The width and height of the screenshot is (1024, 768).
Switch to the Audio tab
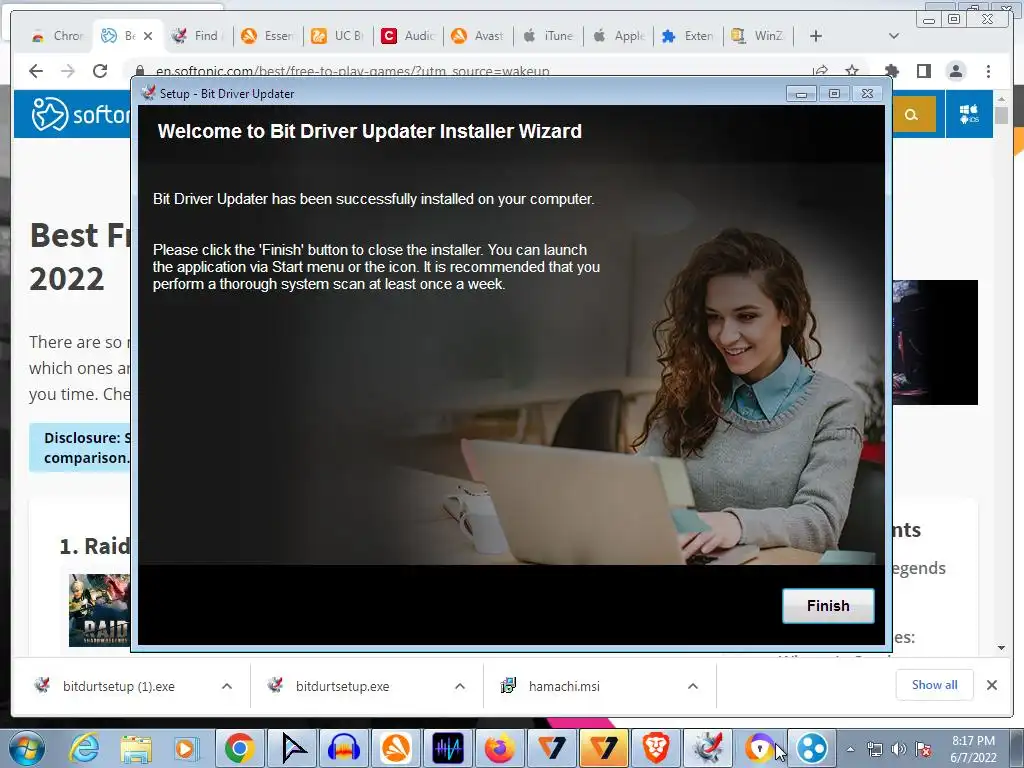pyautogui.click(x=408, y=36)
